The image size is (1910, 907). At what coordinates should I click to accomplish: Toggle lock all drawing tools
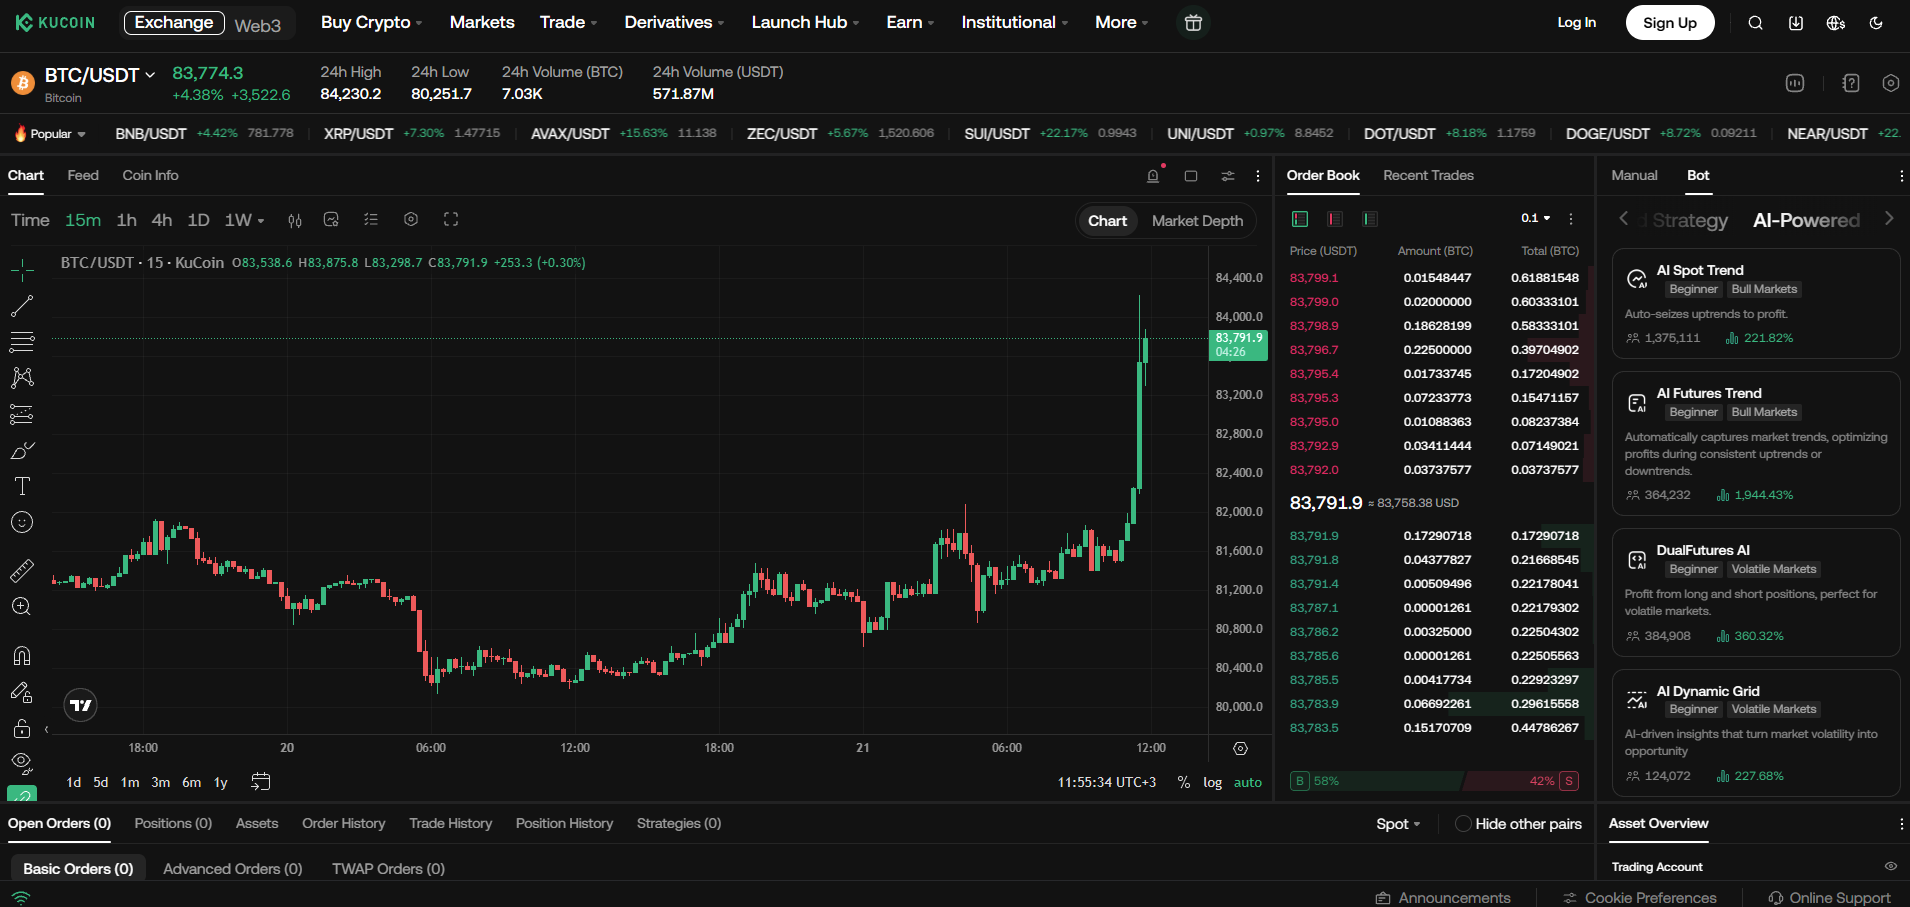pos(22,728)
